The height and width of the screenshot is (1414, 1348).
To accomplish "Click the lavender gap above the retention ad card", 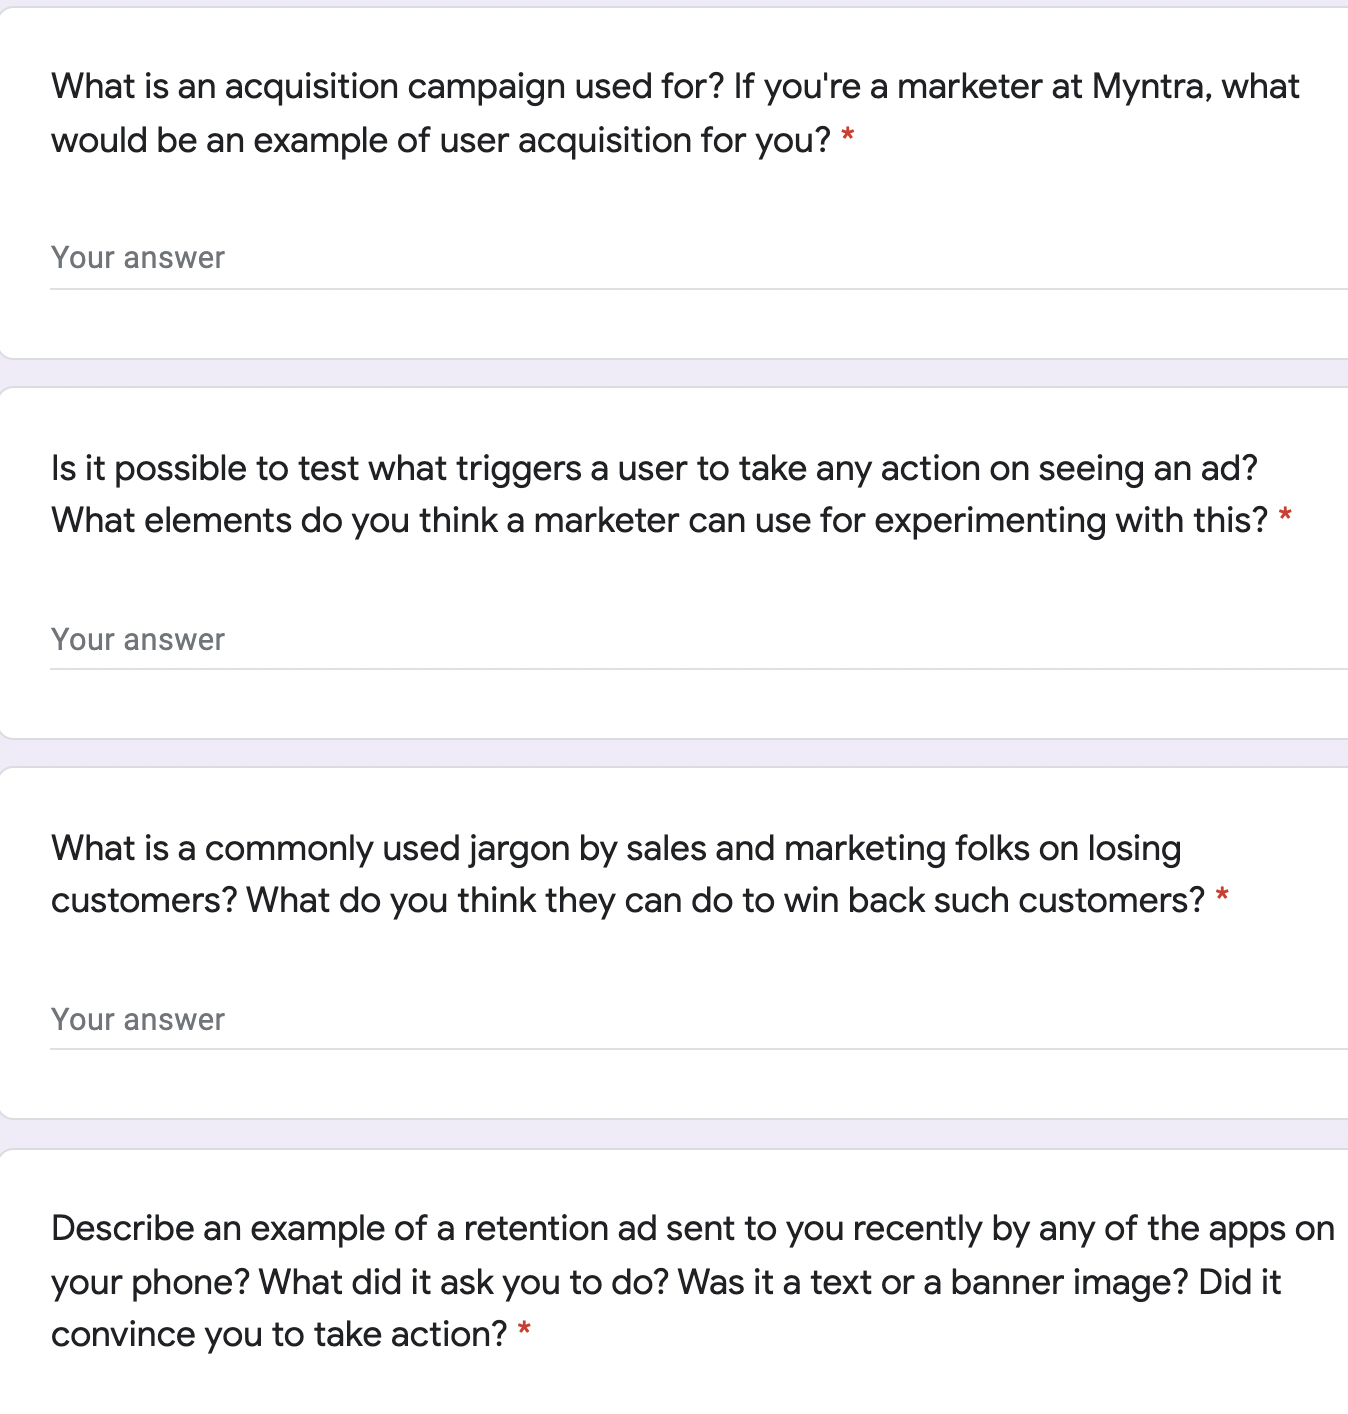I will (674, 1134).
